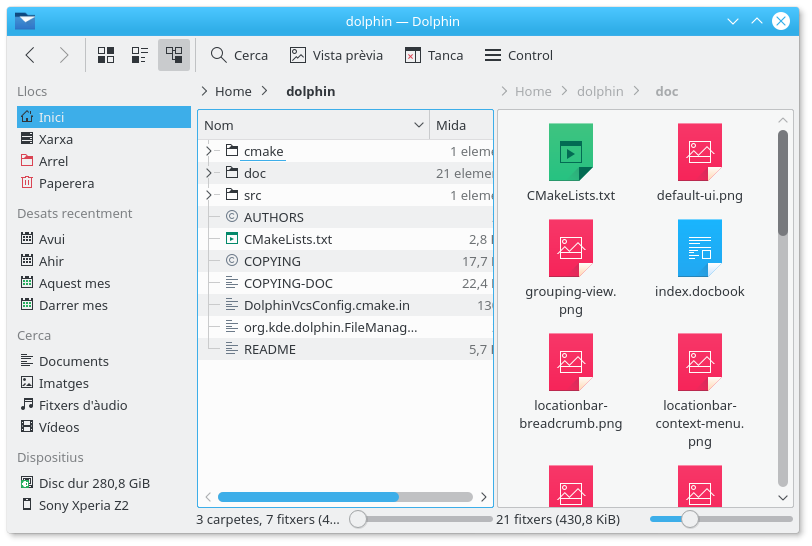Select Xarxa network place
This screenshot has height=546, width=812.
[x=55, y=139]
